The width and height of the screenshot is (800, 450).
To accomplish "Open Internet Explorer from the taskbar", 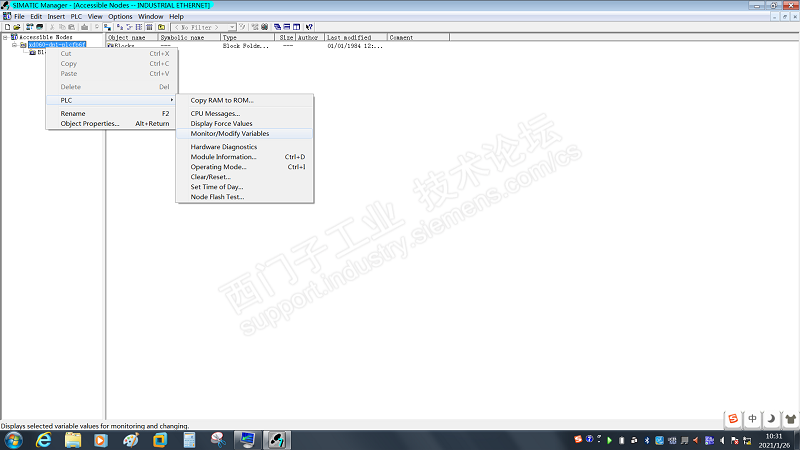I will [x=44, y=440].
